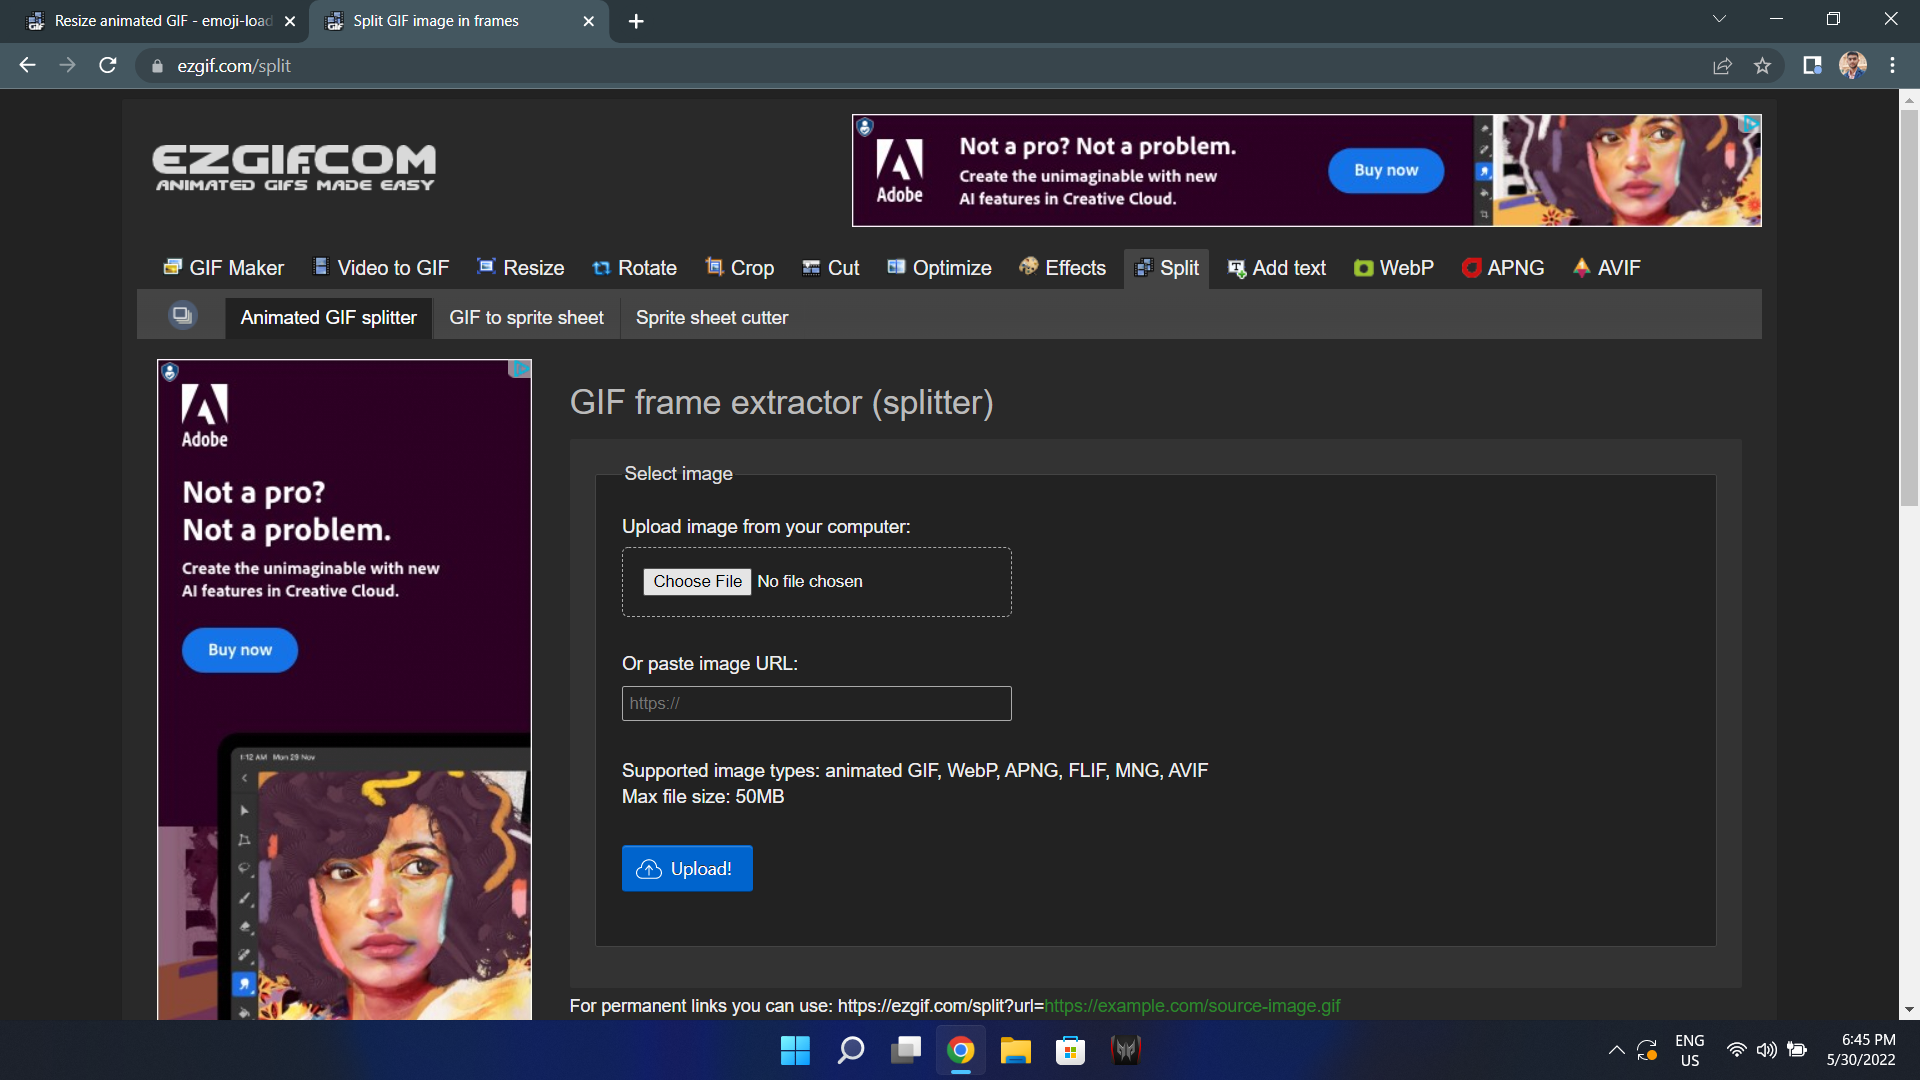The image size is (1920, 1080).
Task: Click the share icon in the address bar
Action: 1722,66
